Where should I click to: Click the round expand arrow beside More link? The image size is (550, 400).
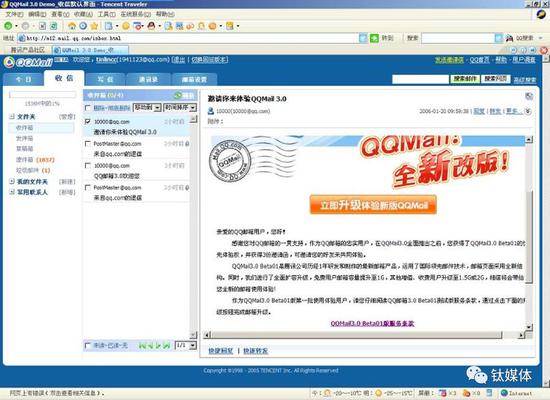[528, 111]
